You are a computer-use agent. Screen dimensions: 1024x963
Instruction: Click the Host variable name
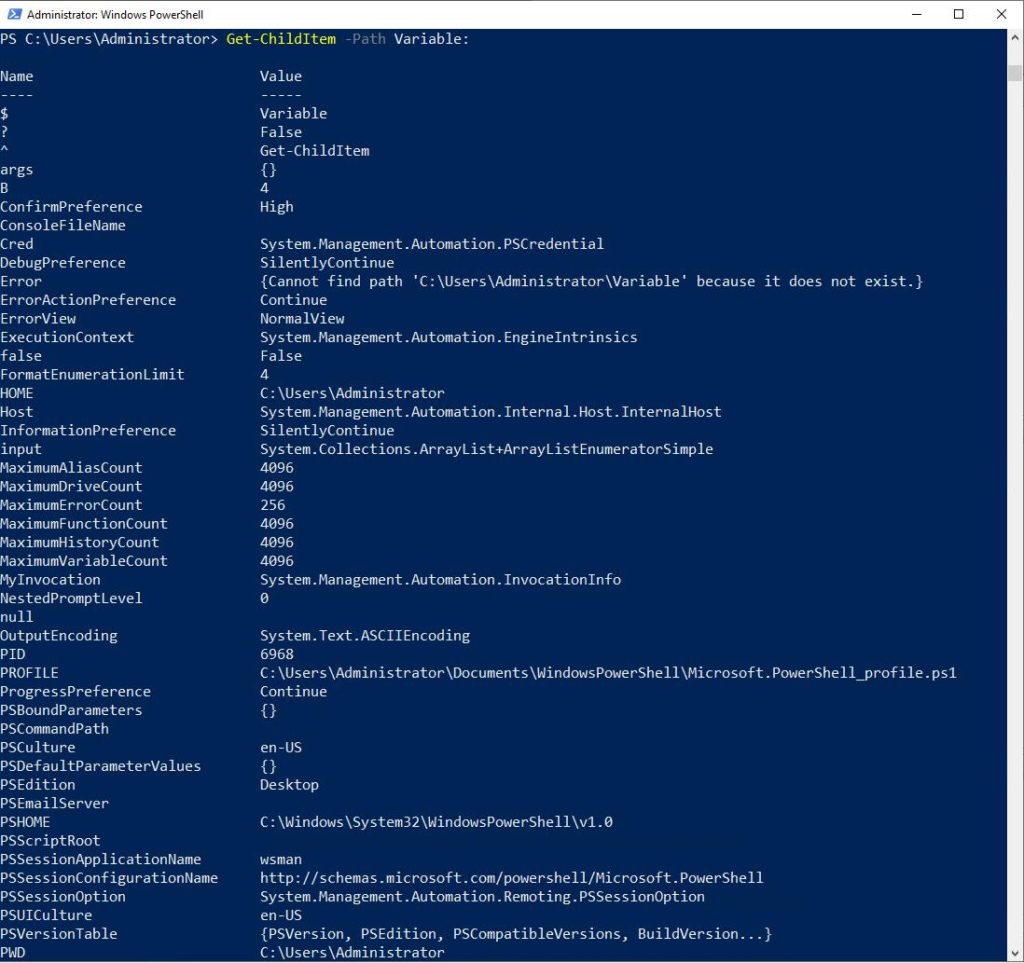click(x=17, y=412)
